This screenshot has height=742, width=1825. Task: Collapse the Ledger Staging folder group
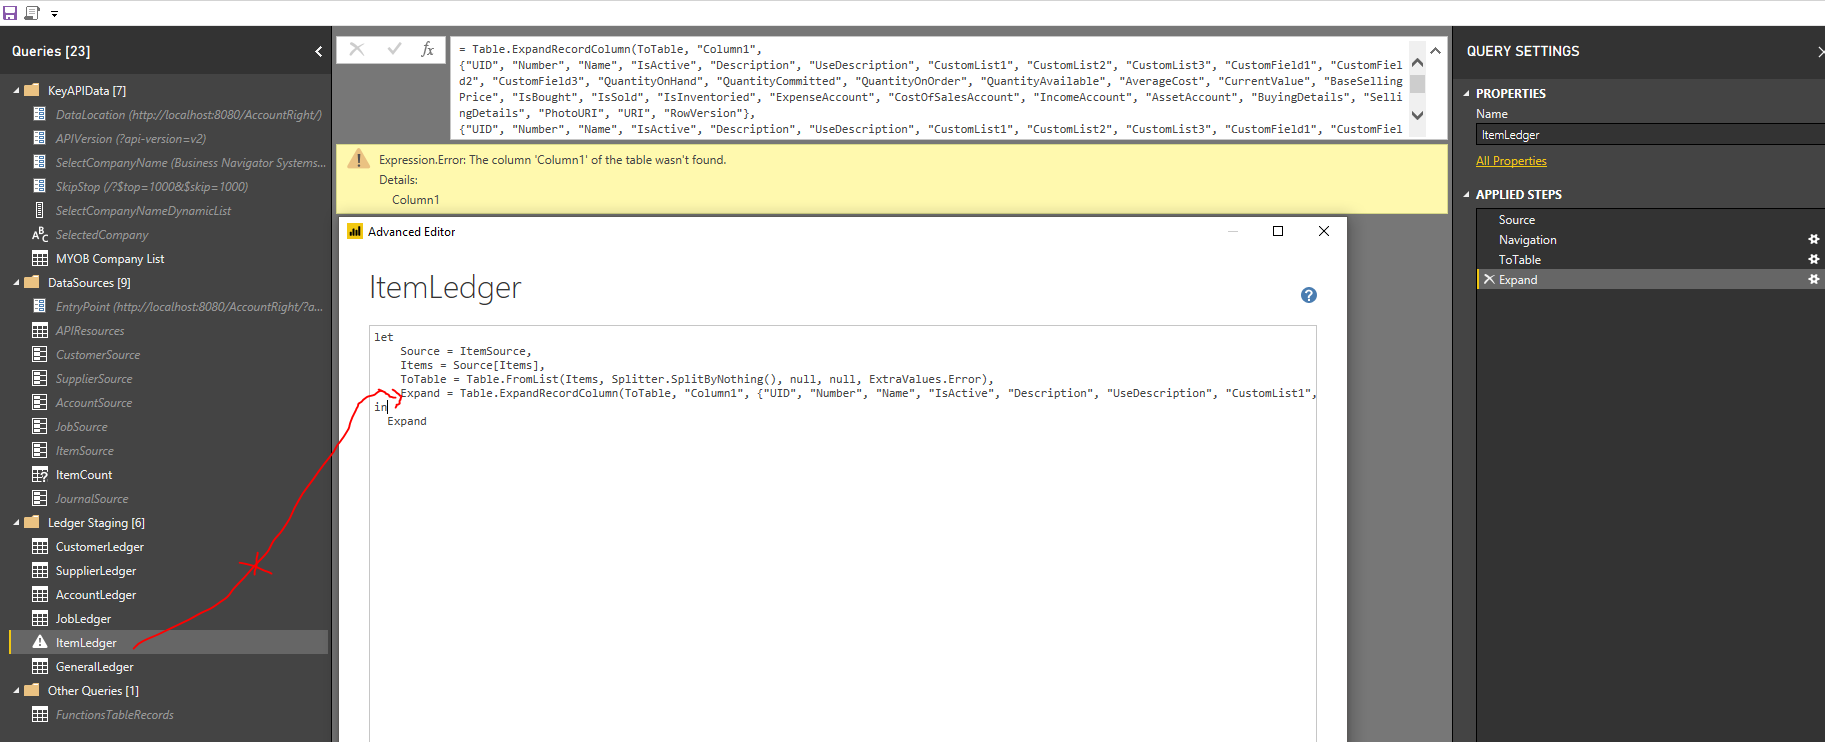[16, 523]
